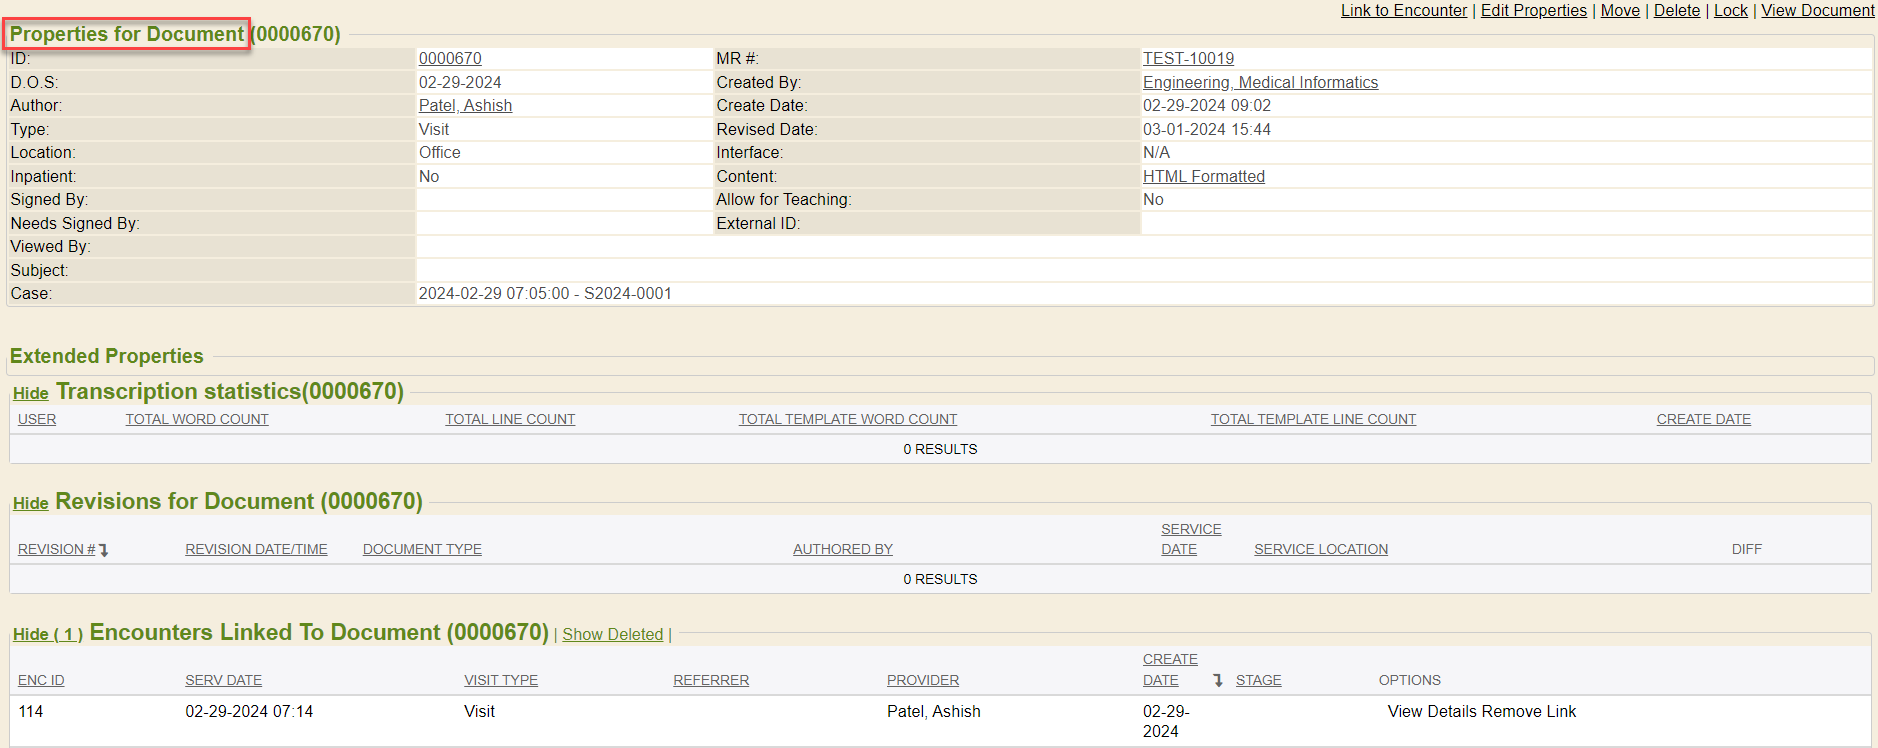The image size is (1878, 748).
Task: Choose Edit Properties from top menu
Action: (x=1533, y=11)
